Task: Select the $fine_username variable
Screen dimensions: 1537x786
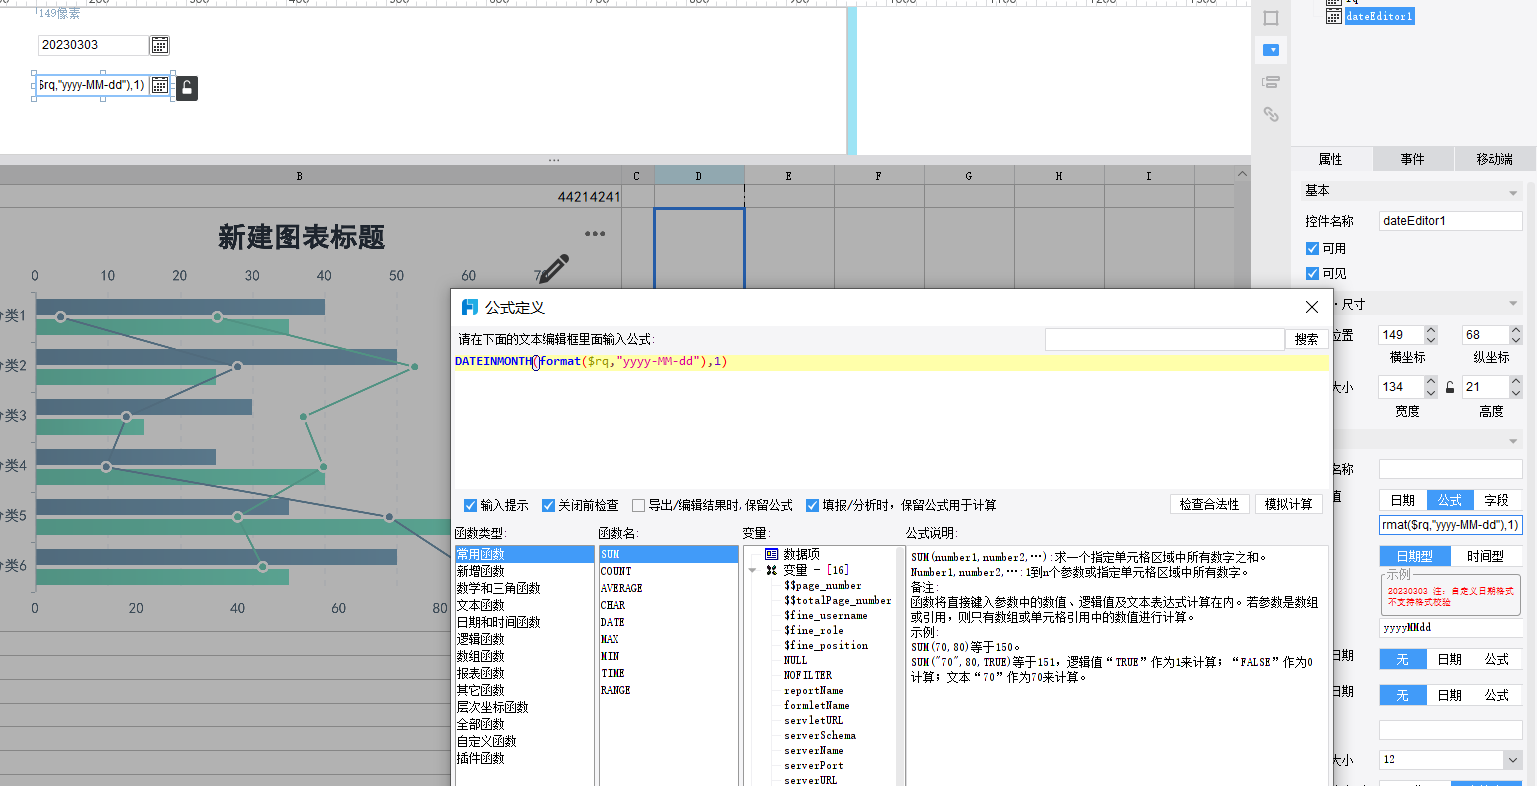Action: click(x=826, y=616)
